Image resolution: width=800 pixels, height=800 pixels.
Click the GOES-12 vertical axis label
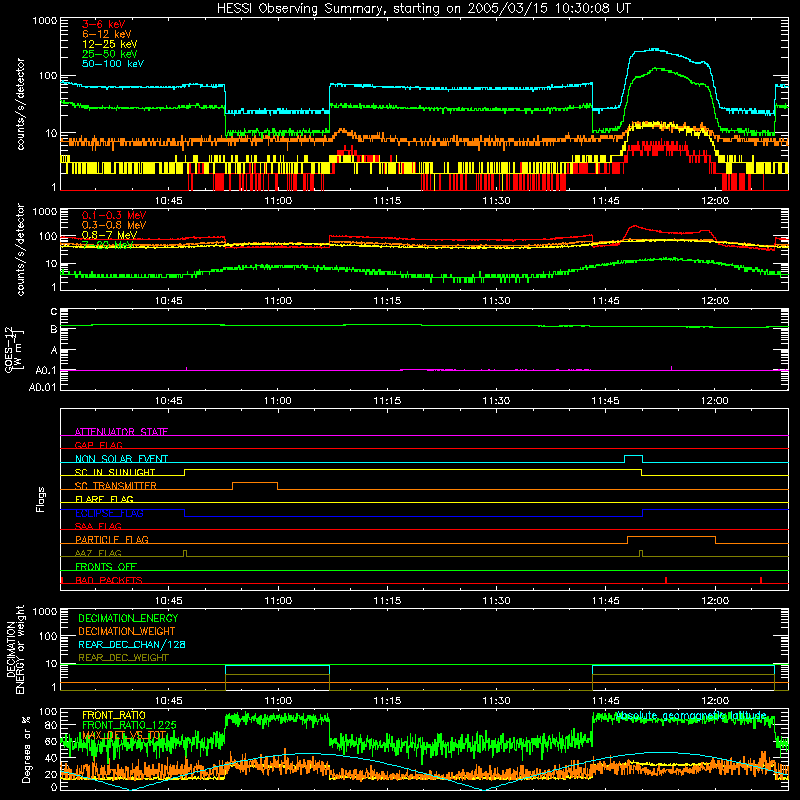click(x=14, y=349)
